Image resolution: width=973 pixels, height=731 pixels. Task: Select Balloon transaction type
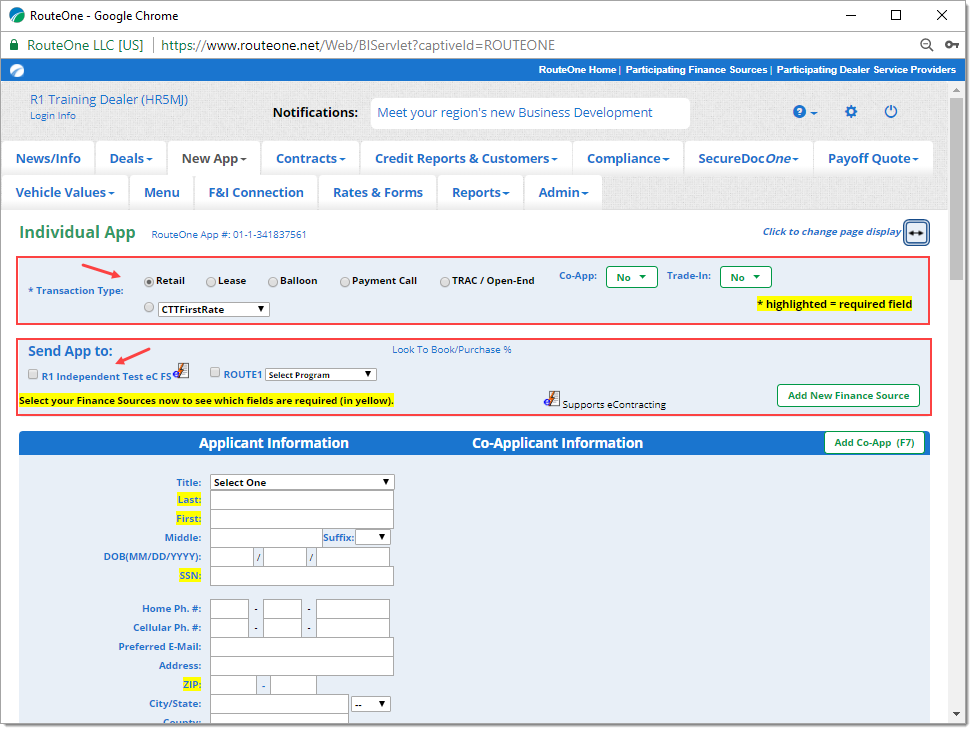pos(272,282)
